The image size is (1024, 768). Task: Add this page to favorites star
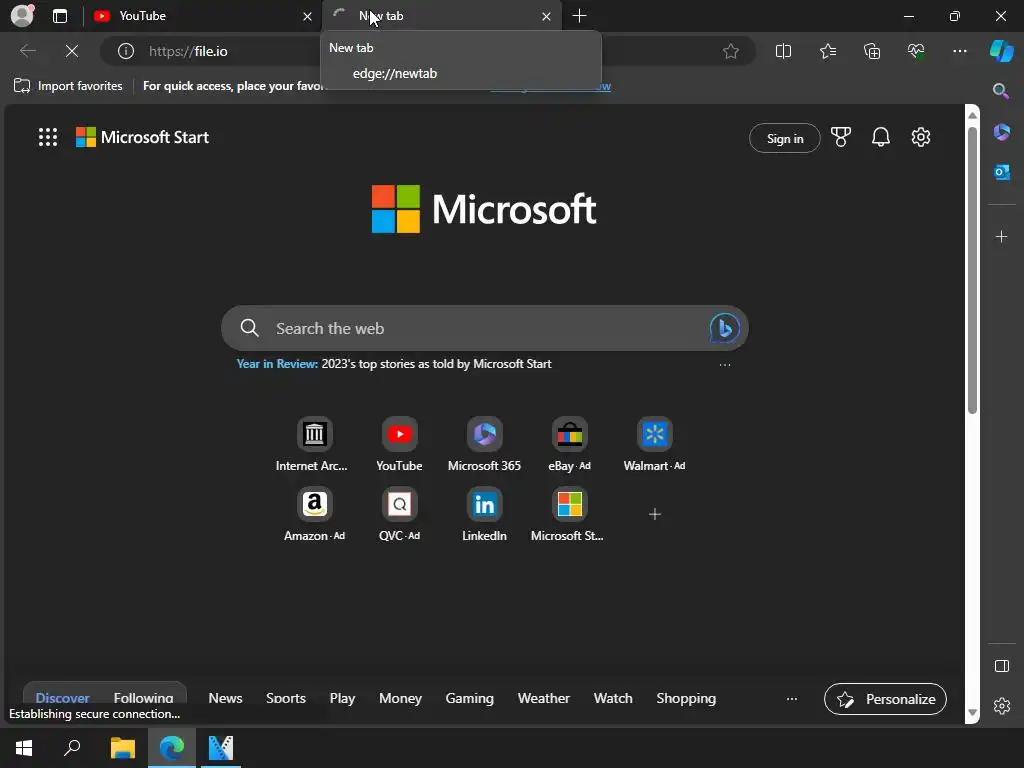point(731,51)
